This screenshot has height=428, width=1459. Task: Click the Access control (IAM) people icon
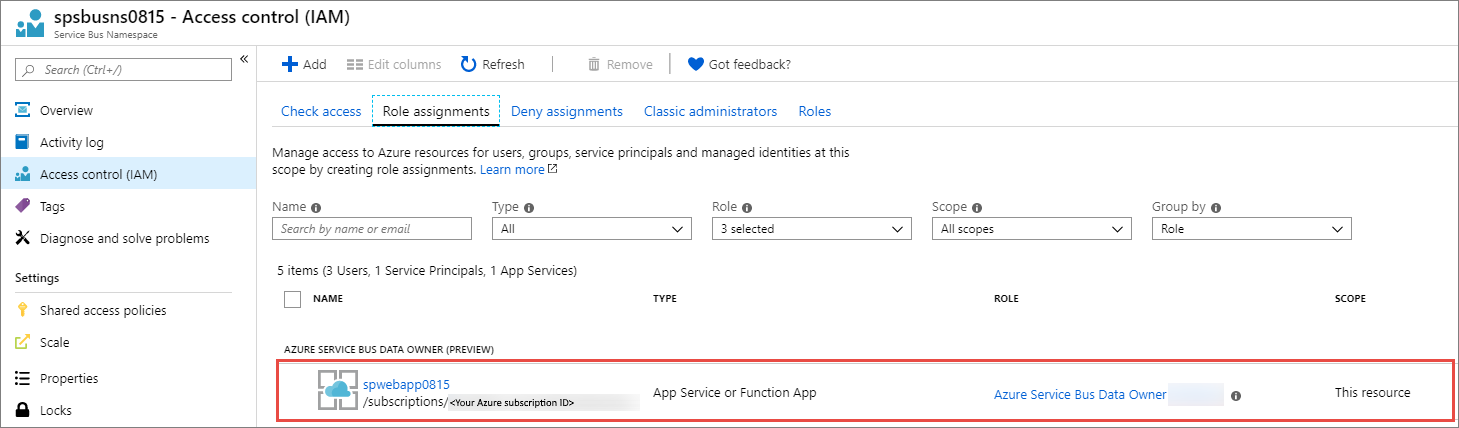[23, 174]
